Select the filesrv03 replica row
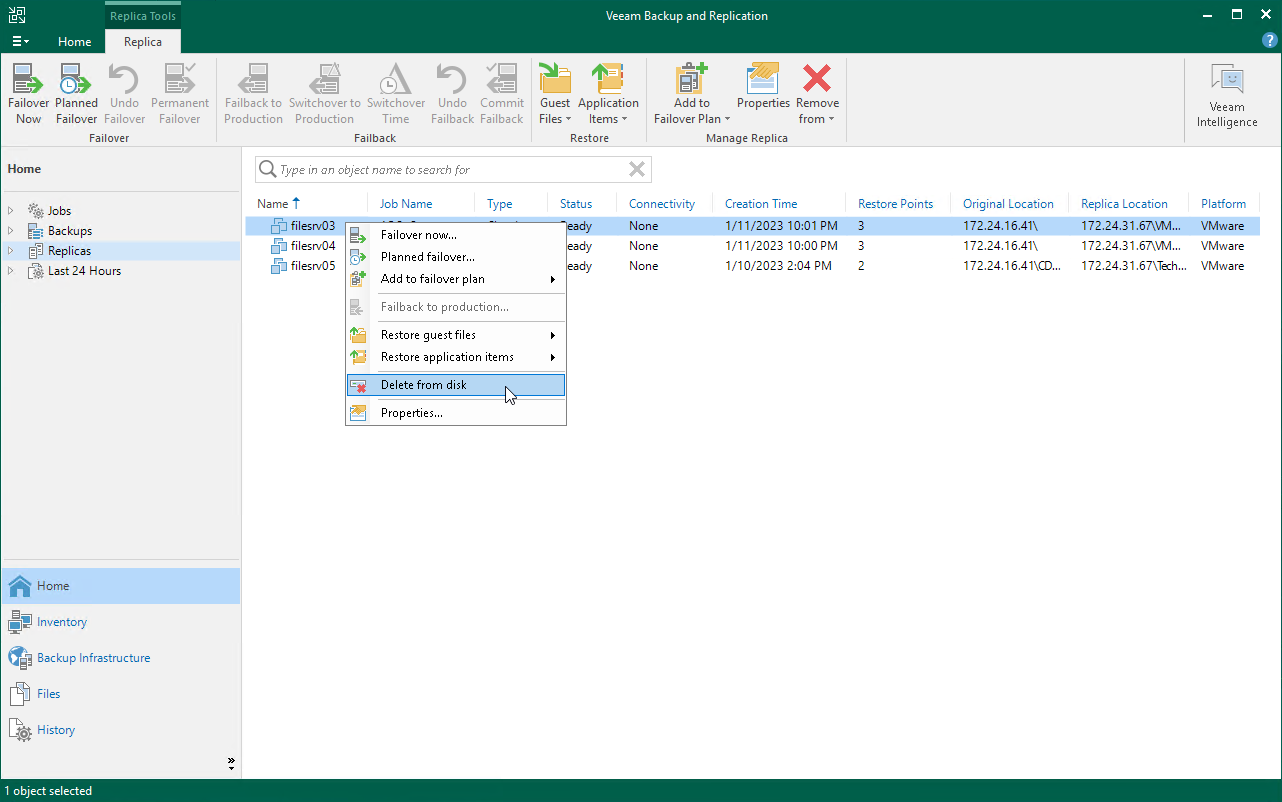Viewport: 1282px width, 802px height. pos(752,226)
